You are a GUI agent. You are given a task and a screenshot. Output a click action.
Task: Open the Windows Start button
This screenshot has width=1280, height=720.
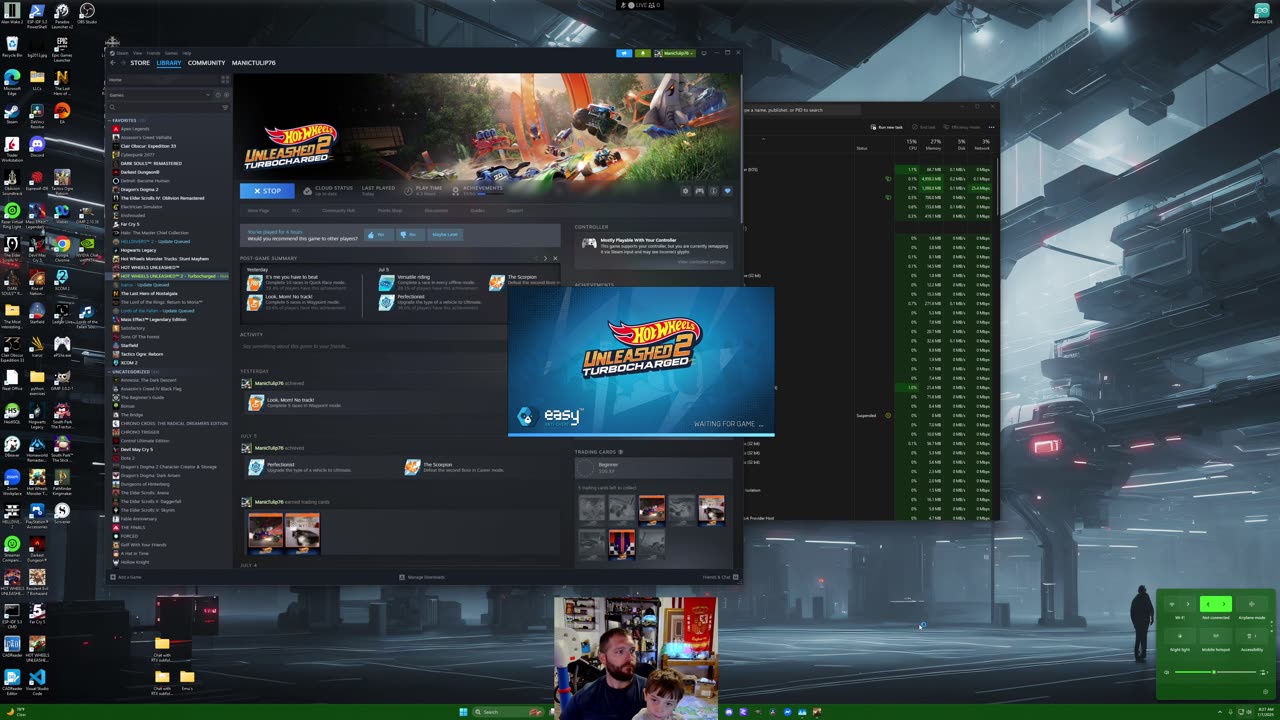click(x=463, y=712)
